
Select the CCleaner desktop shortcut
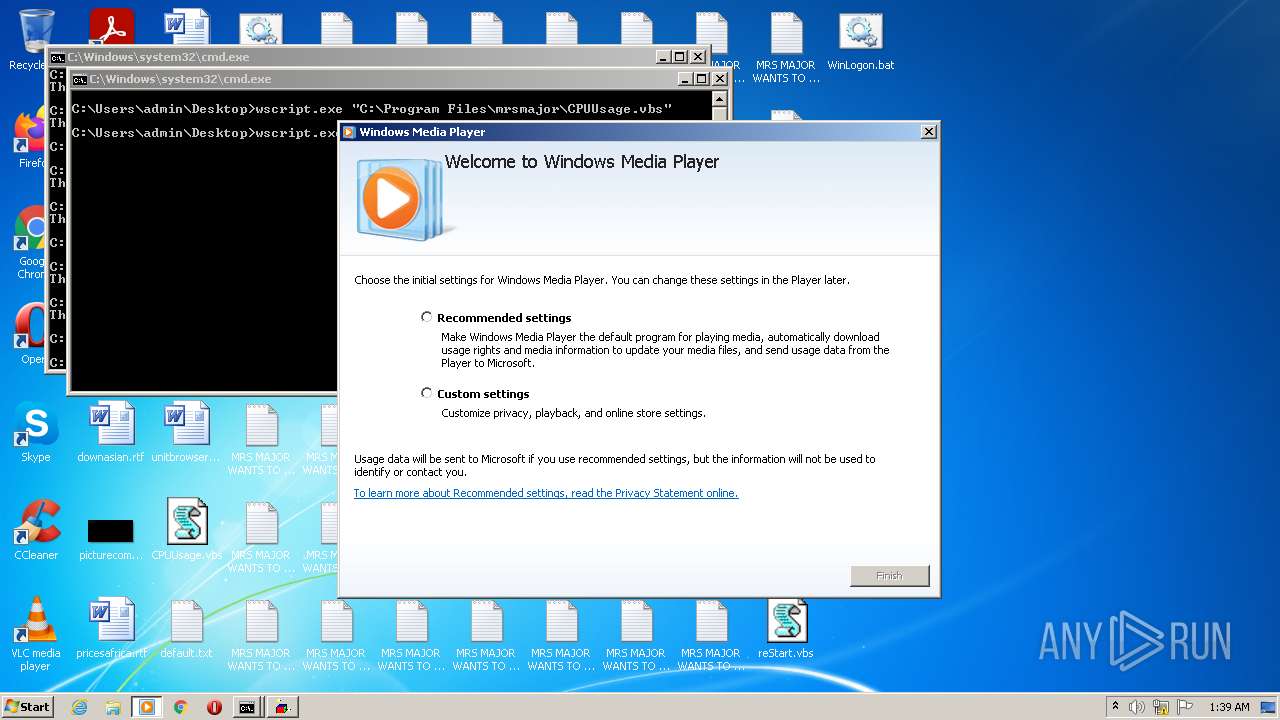pos(36,531)
